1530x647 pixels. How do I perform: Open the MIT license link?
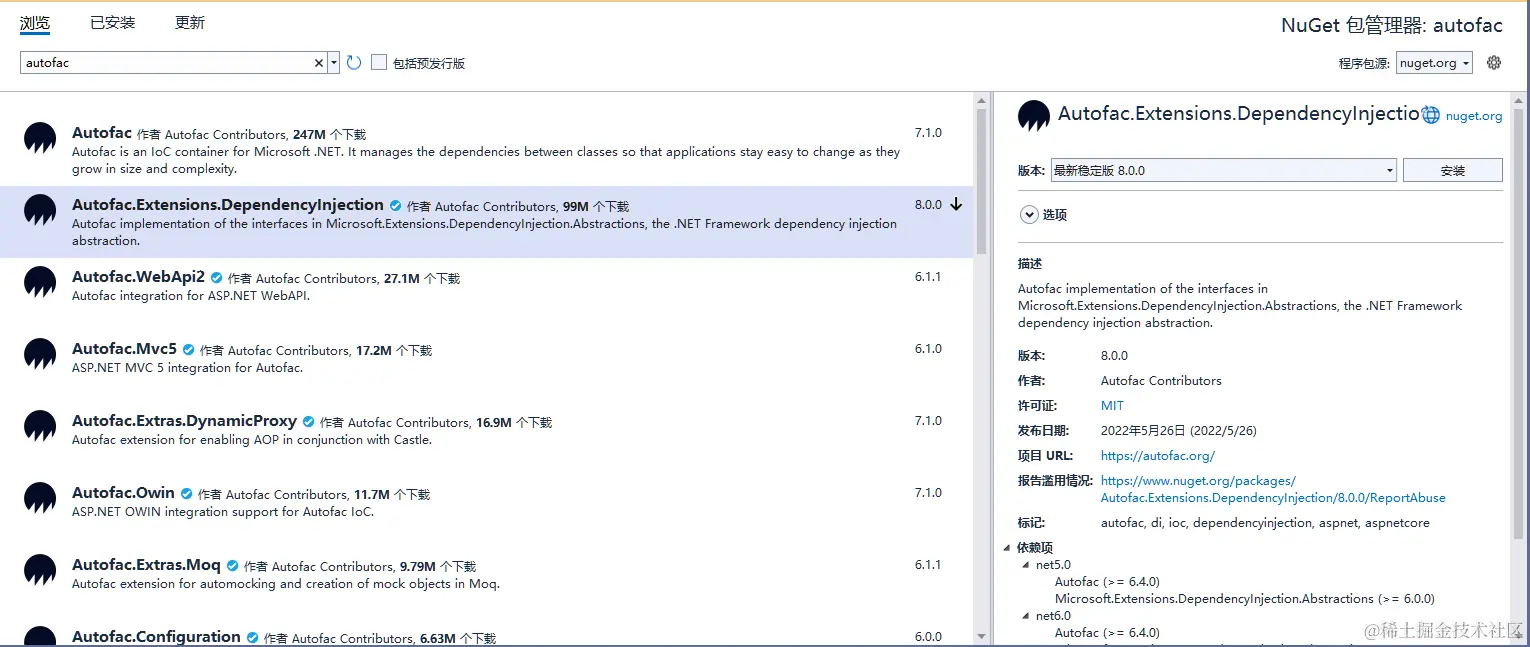1112,406
